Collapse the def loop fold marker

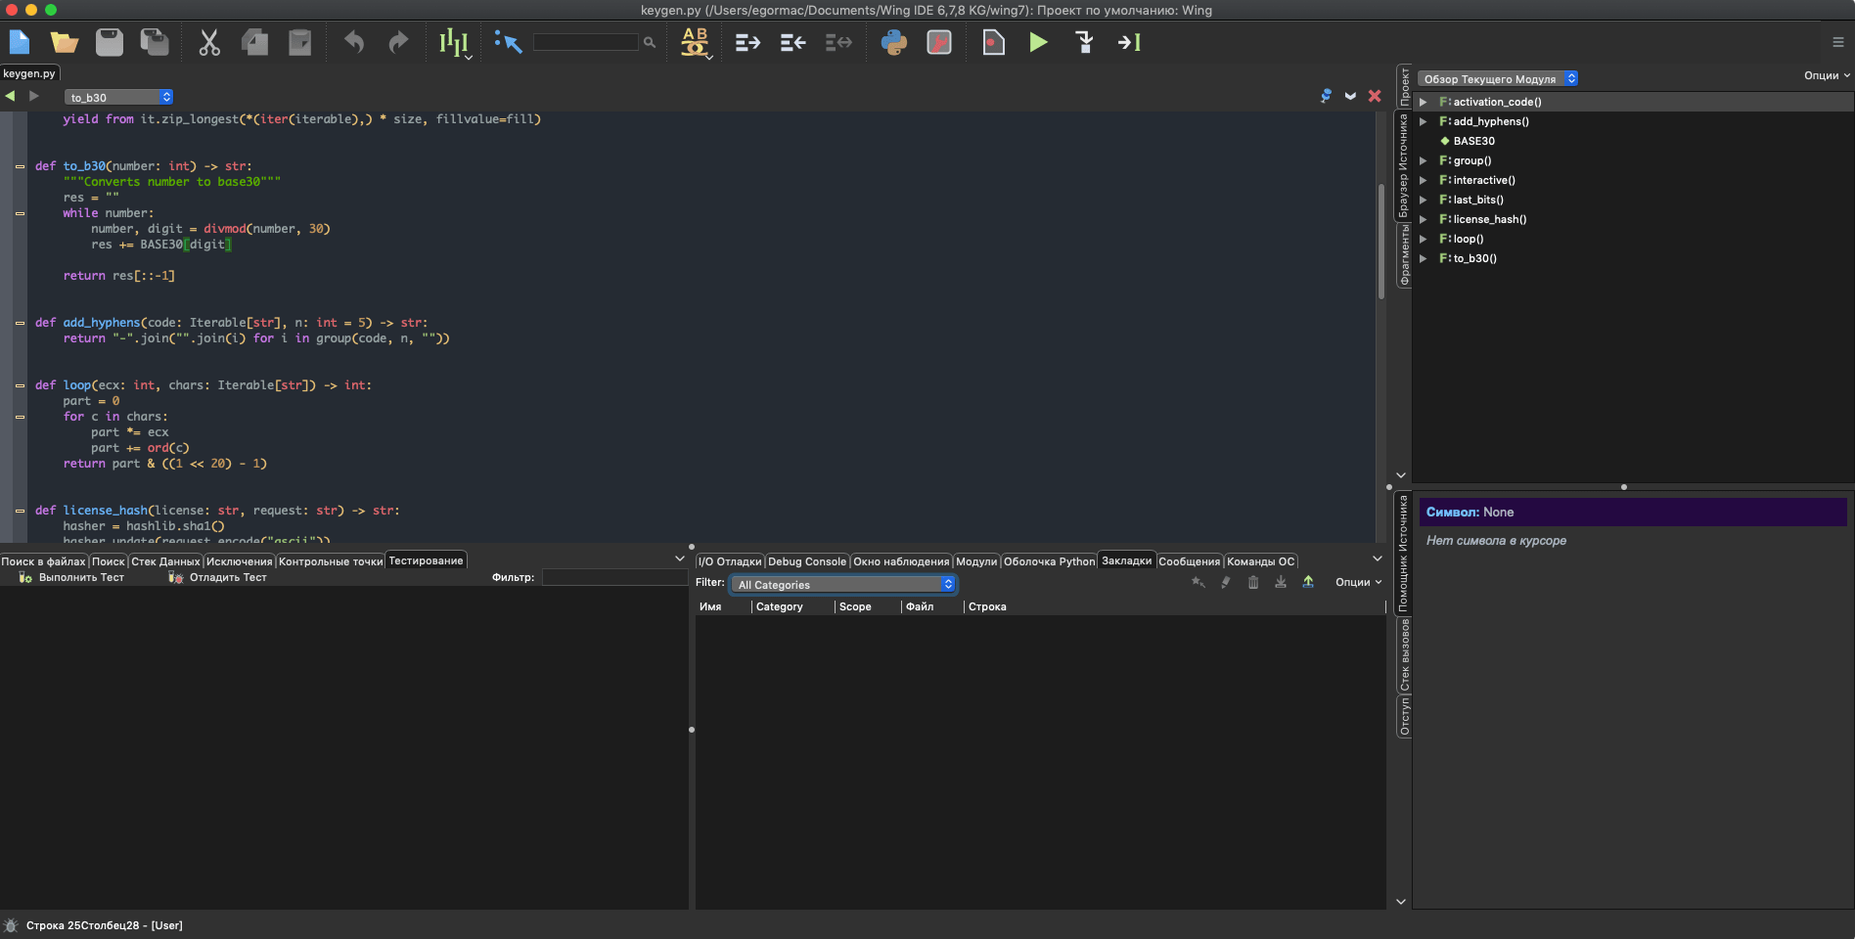(20, 385)
